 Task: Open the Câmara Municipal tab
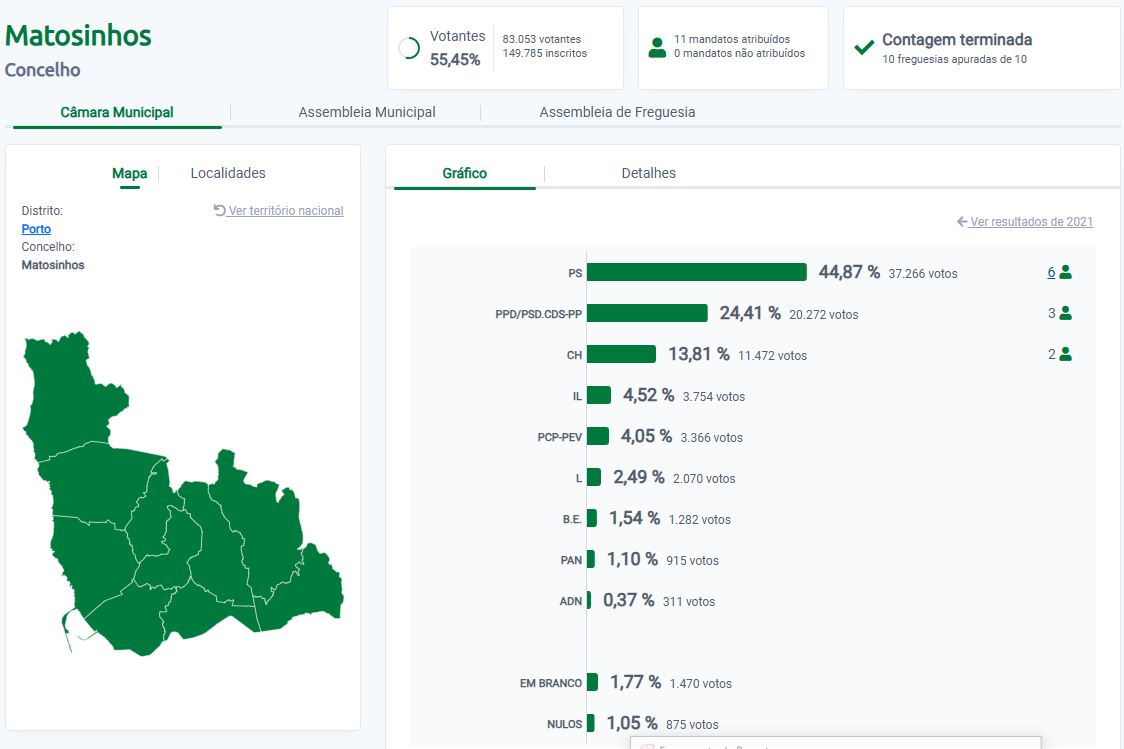[117, 112]
